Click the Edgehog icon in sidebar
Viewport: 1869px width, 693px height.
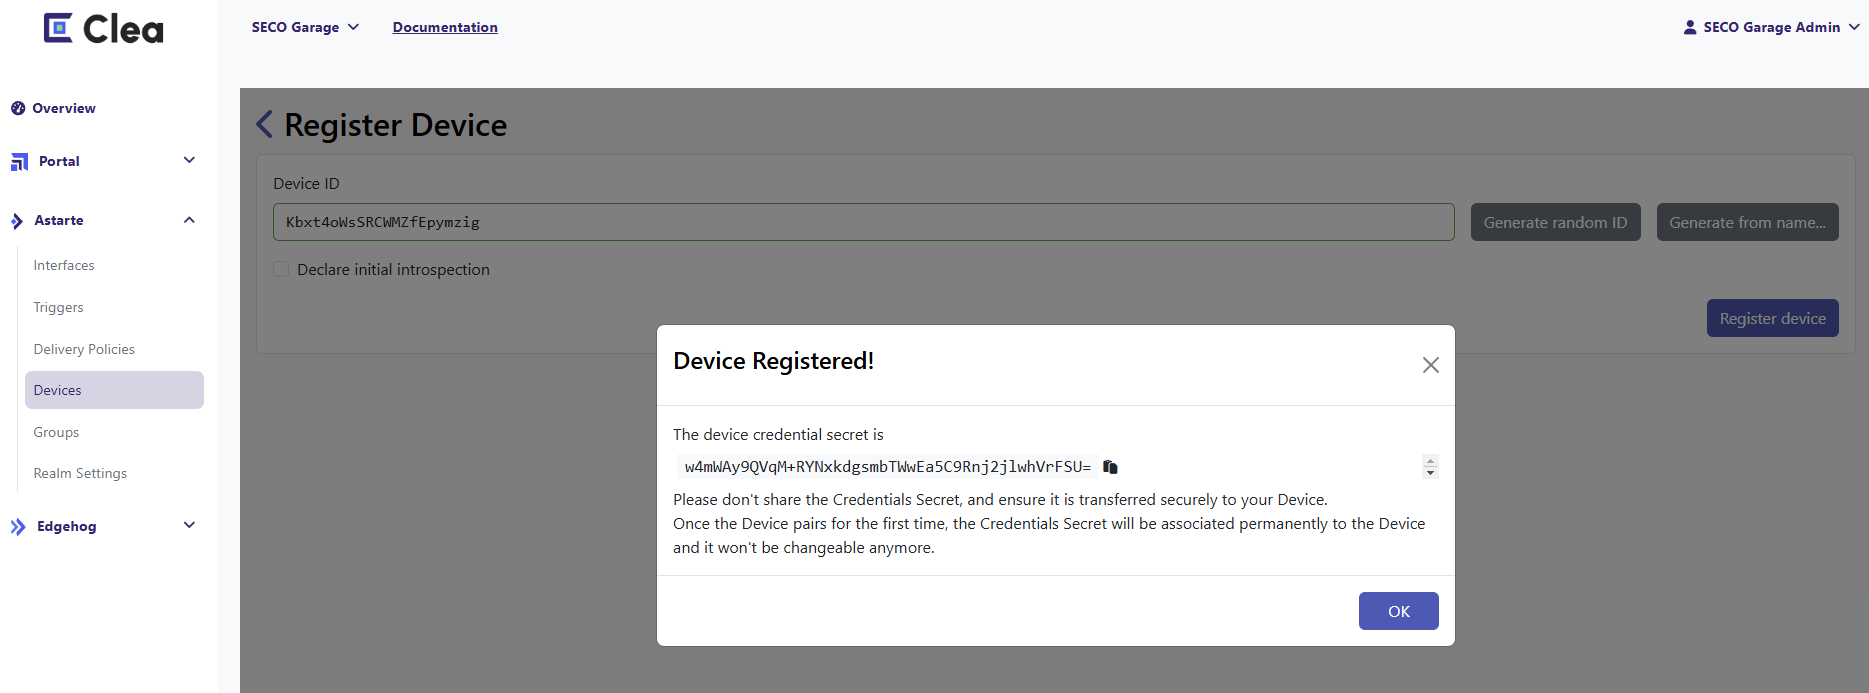(x=18, y=527)
